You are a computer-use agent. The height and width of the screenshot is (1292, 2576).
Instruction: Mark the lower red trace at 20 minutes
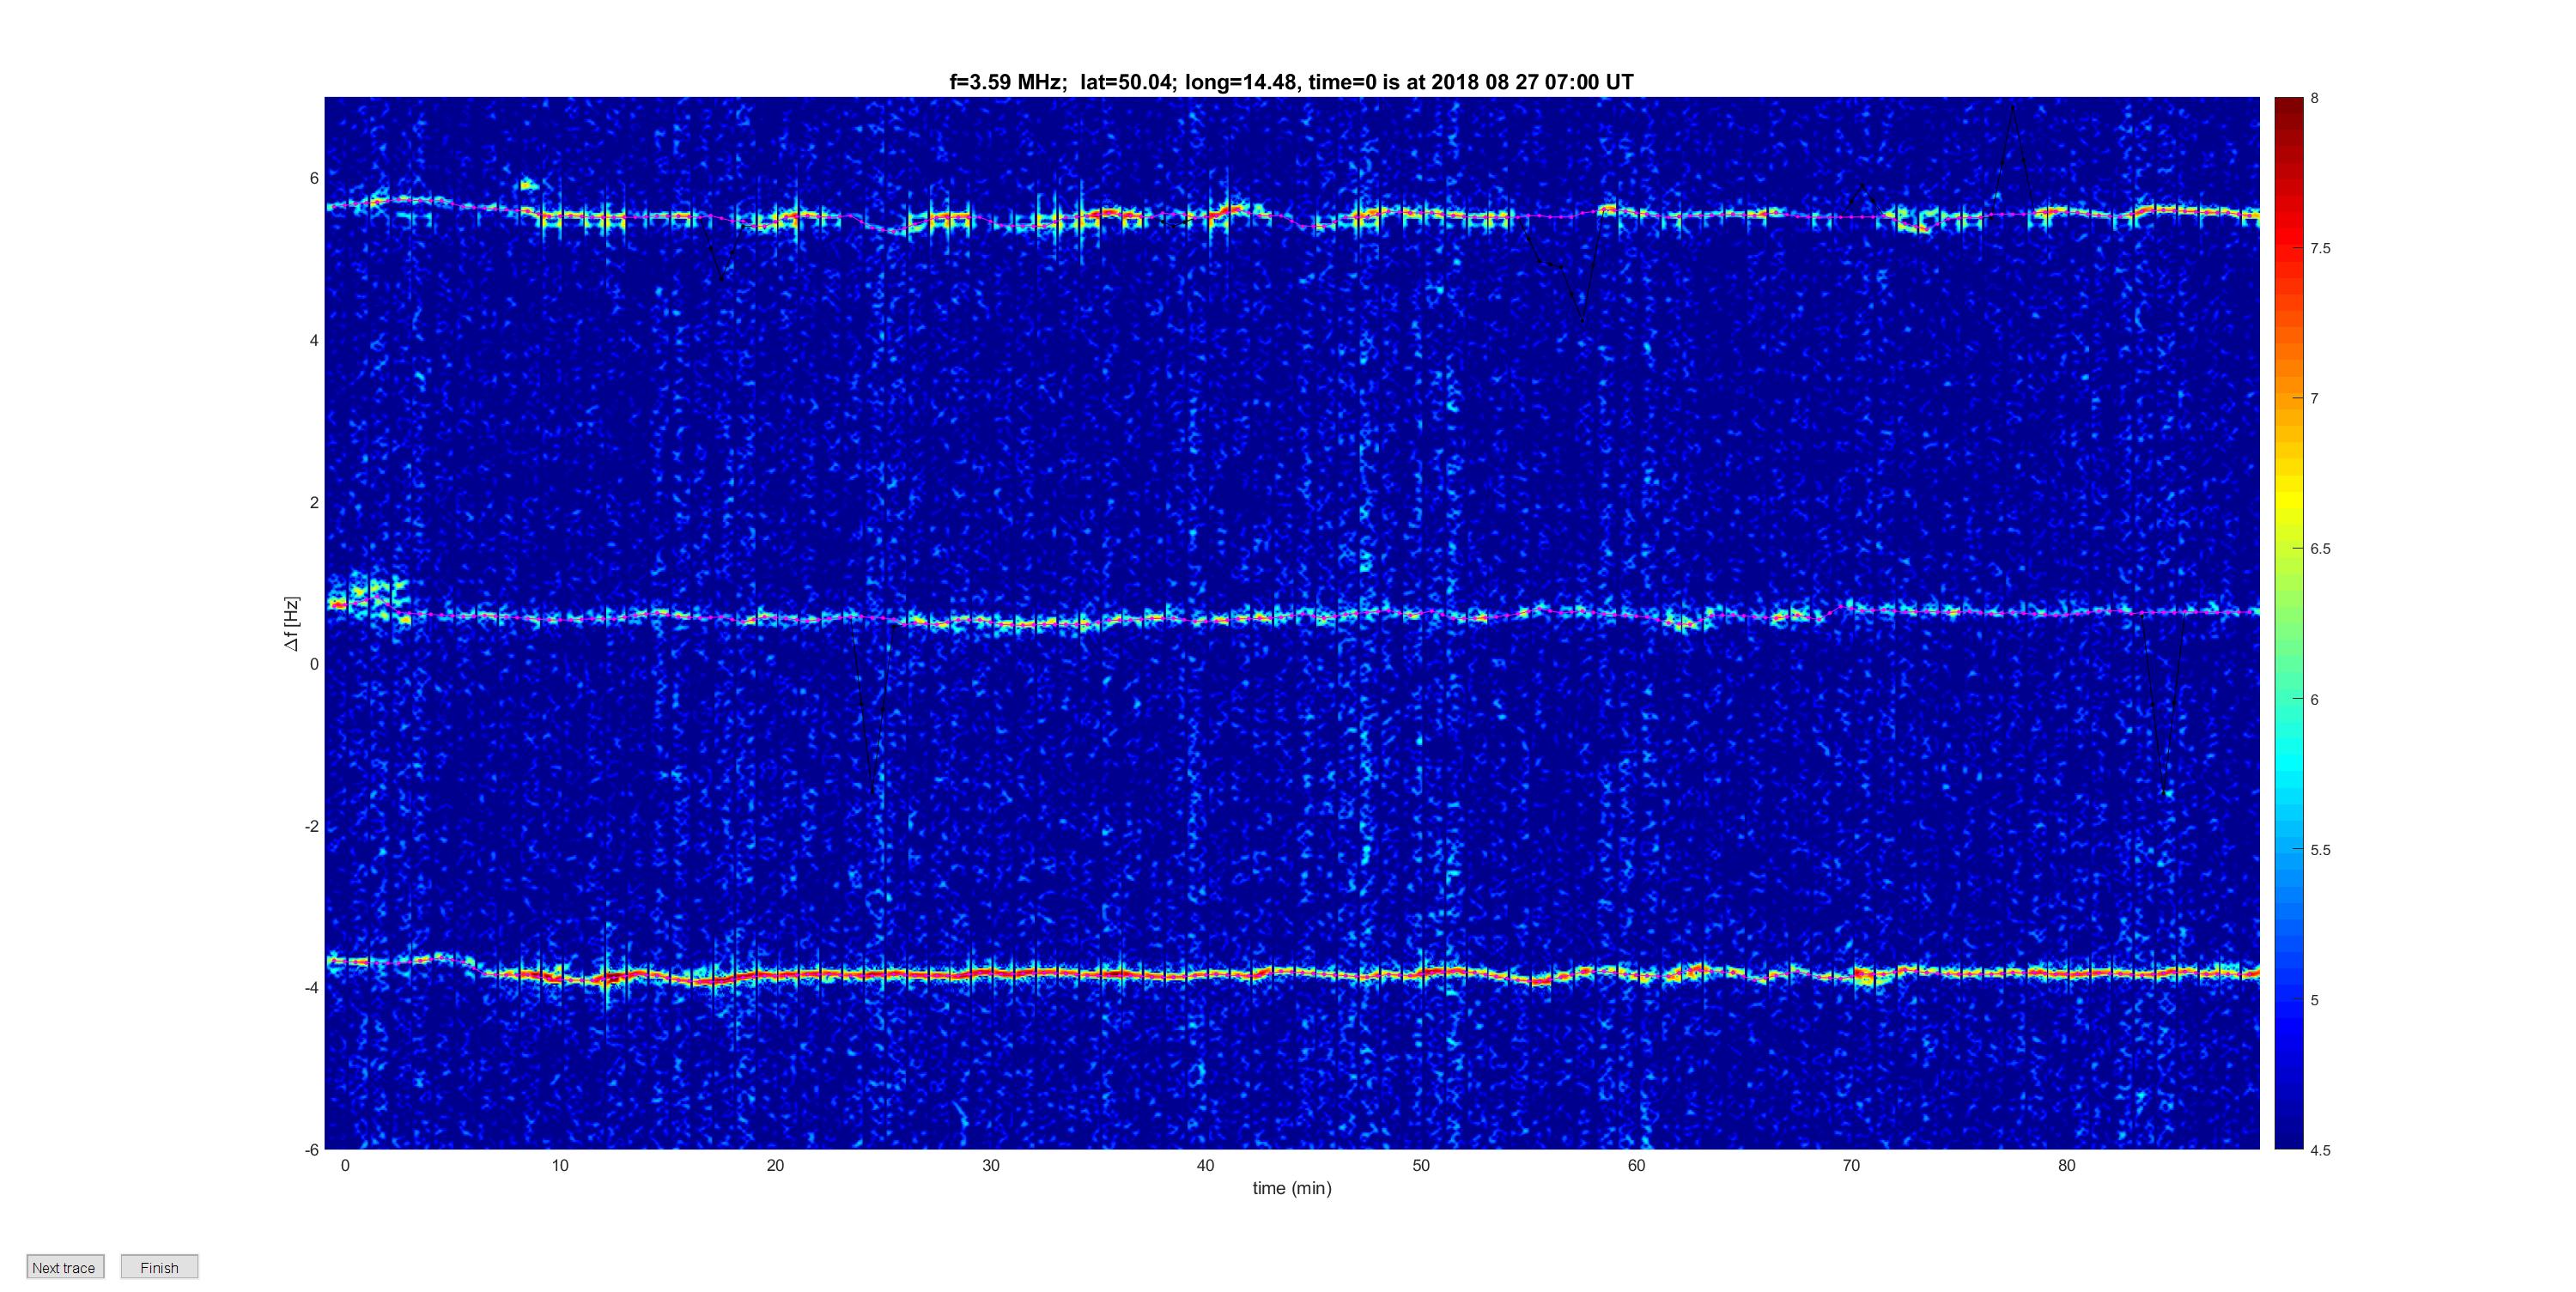(x=775, y=974)
